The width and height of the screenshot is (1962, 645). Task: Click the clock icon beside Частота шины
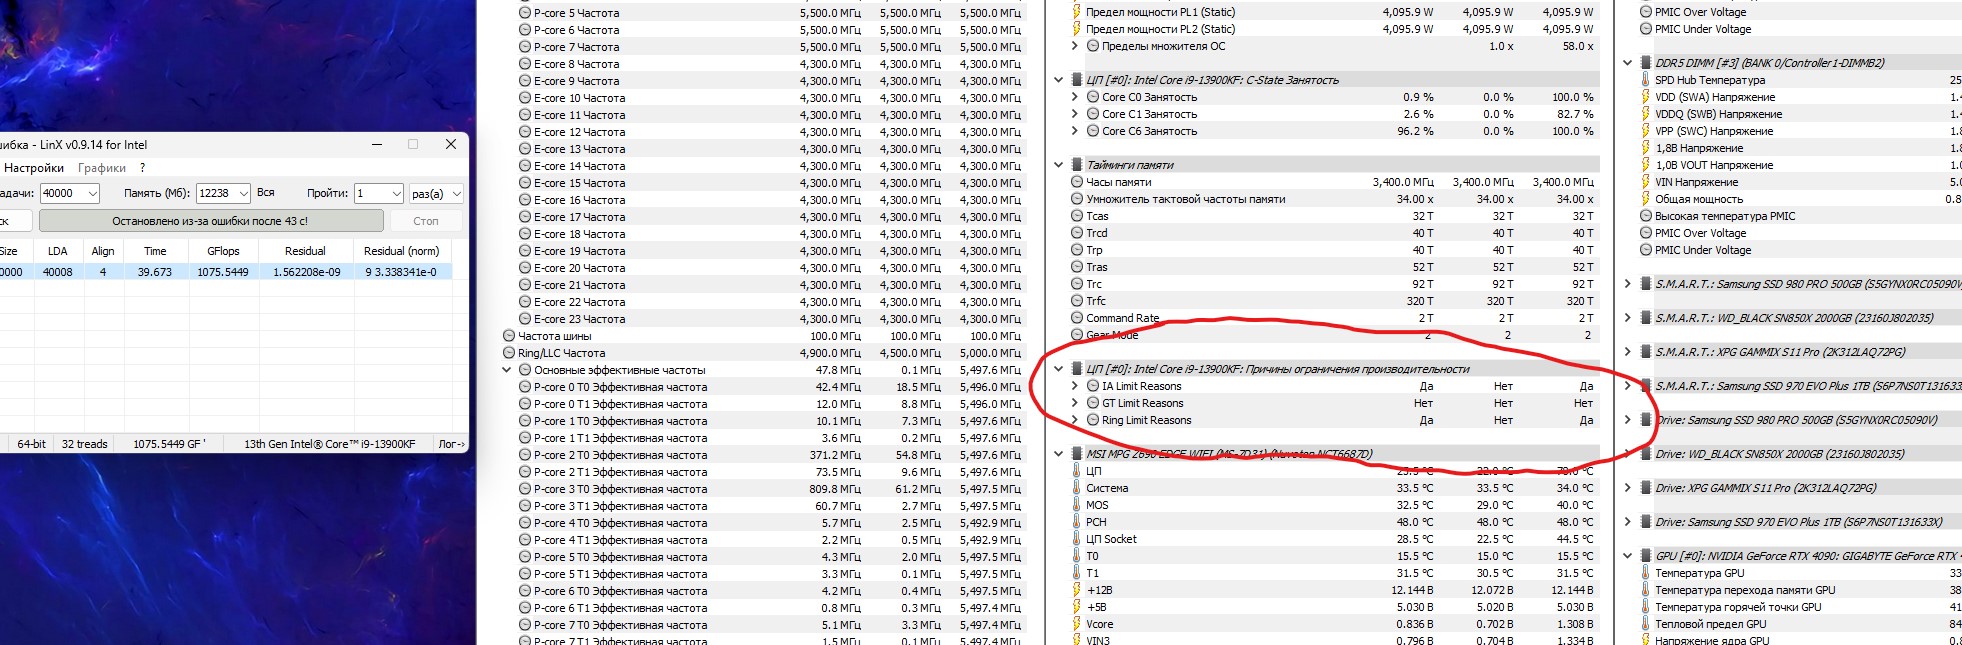(x=509, y=336)
